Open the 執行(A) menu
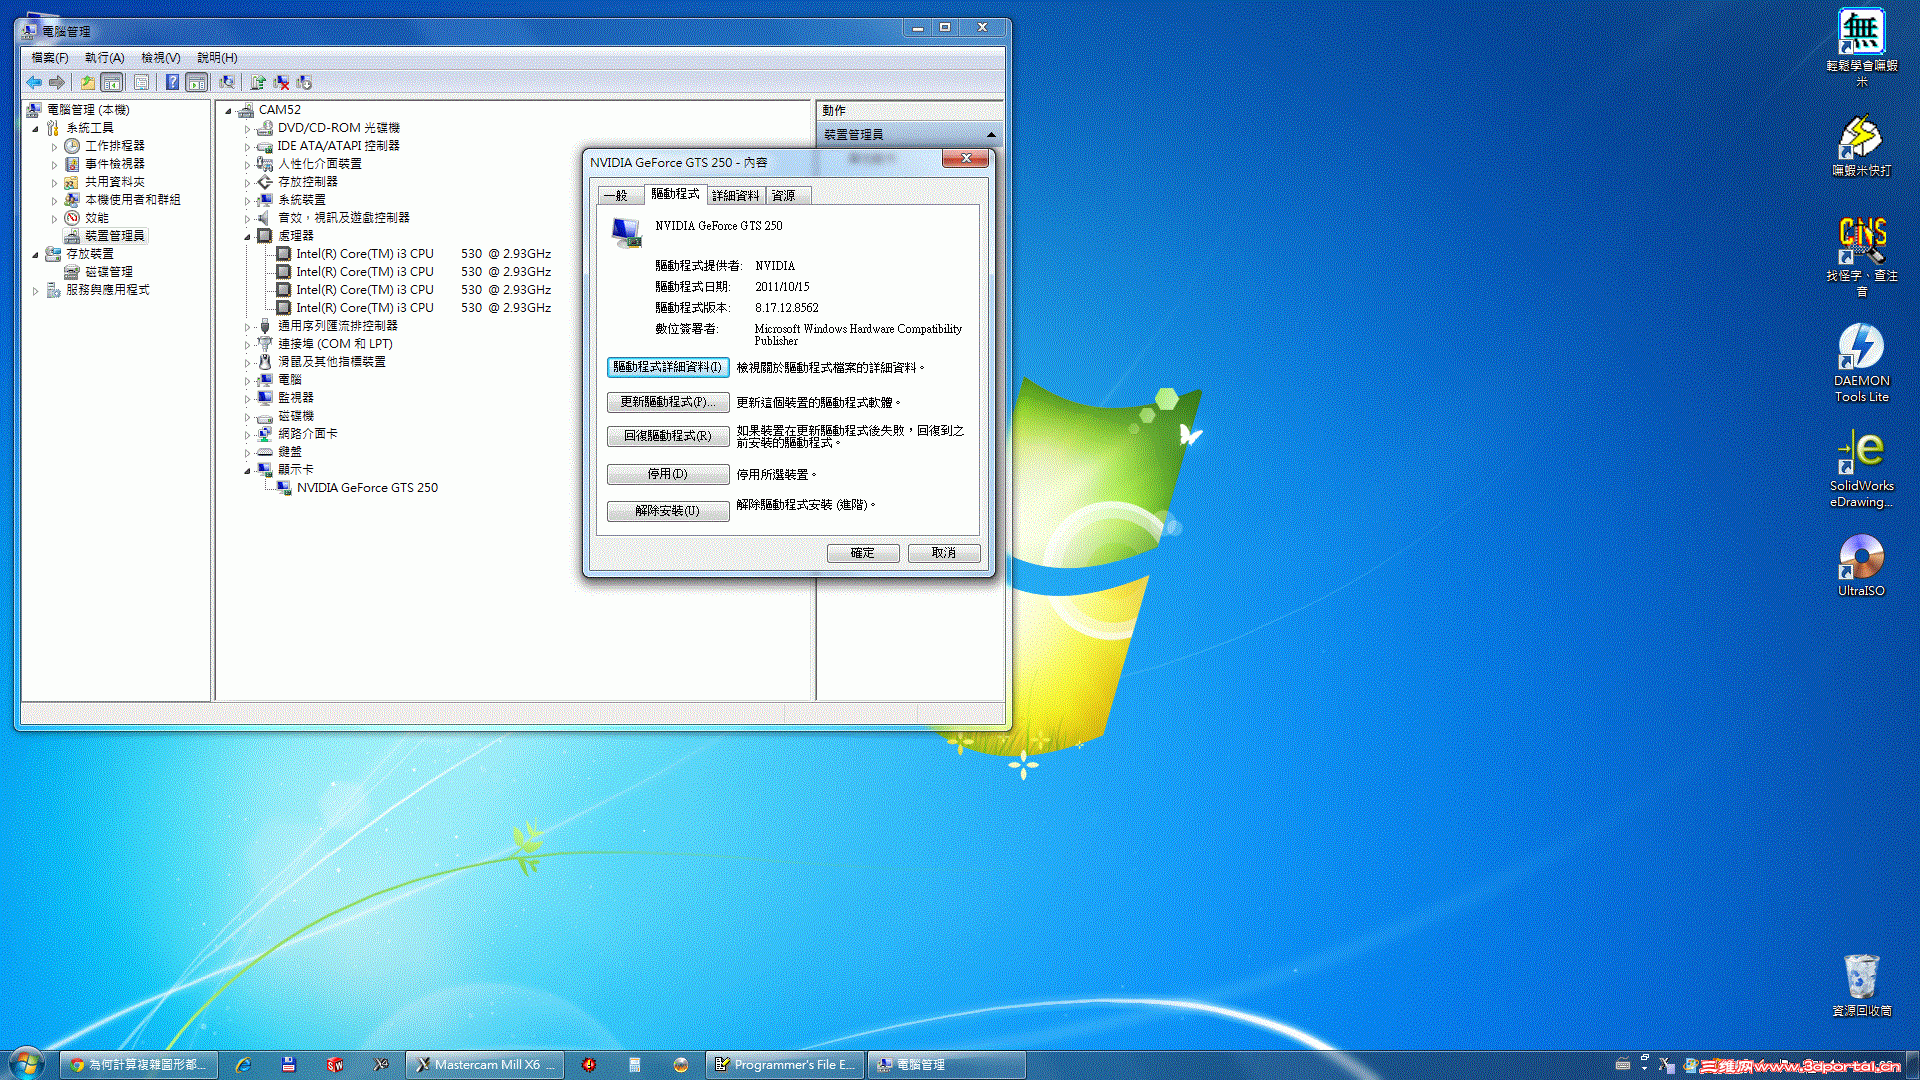 (x=104, y=58)
